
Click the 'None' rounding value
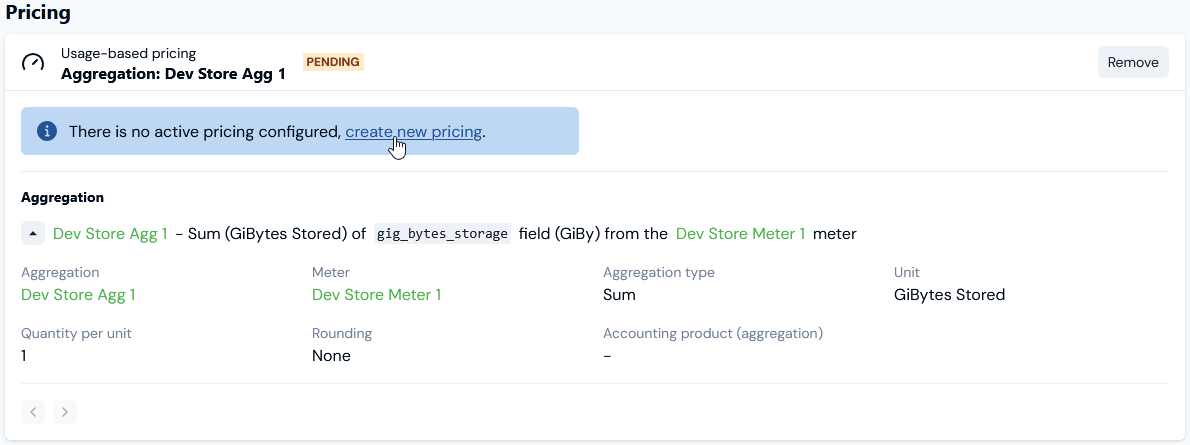click(331, 355)
